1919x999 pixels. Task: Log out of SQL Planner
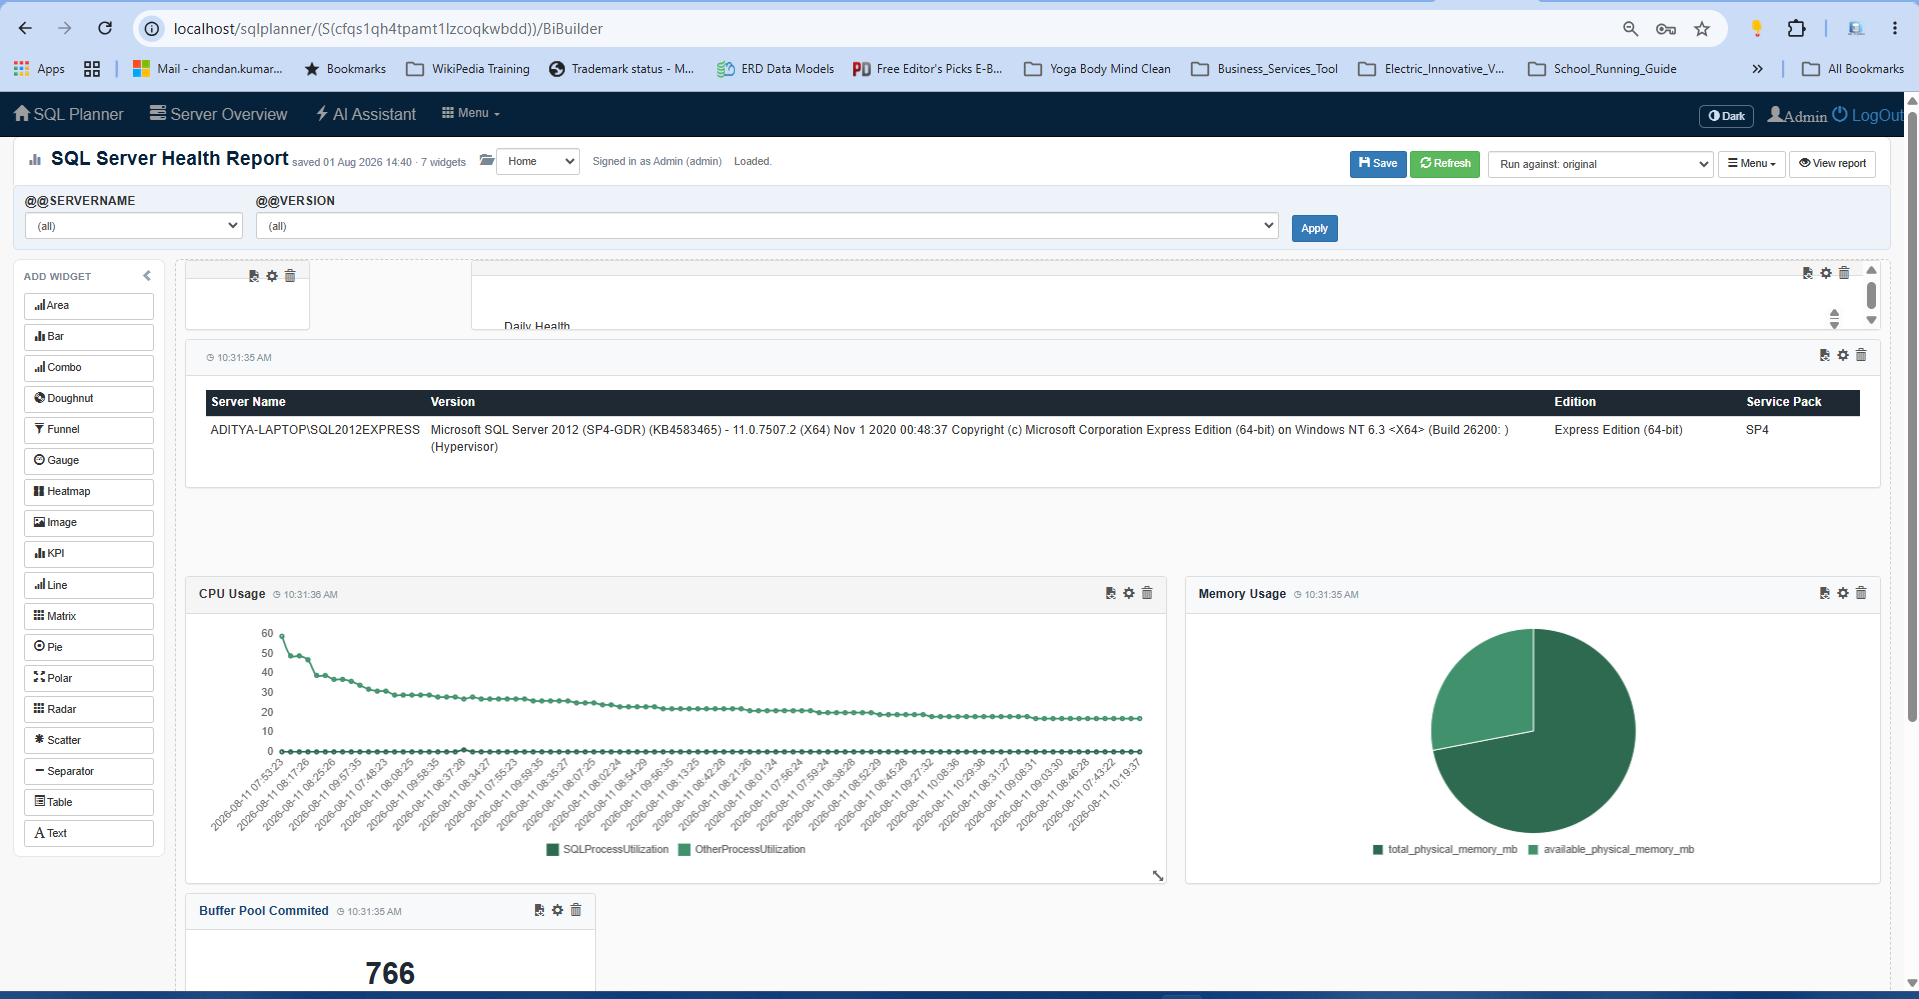1868,116
